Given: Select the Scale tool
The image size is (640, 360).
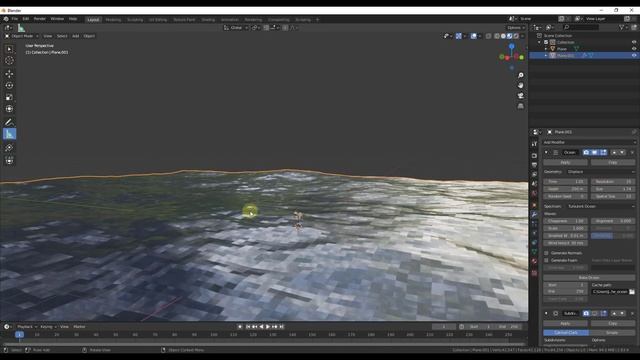Looking at the screenshot, I should tap(9, 97).
